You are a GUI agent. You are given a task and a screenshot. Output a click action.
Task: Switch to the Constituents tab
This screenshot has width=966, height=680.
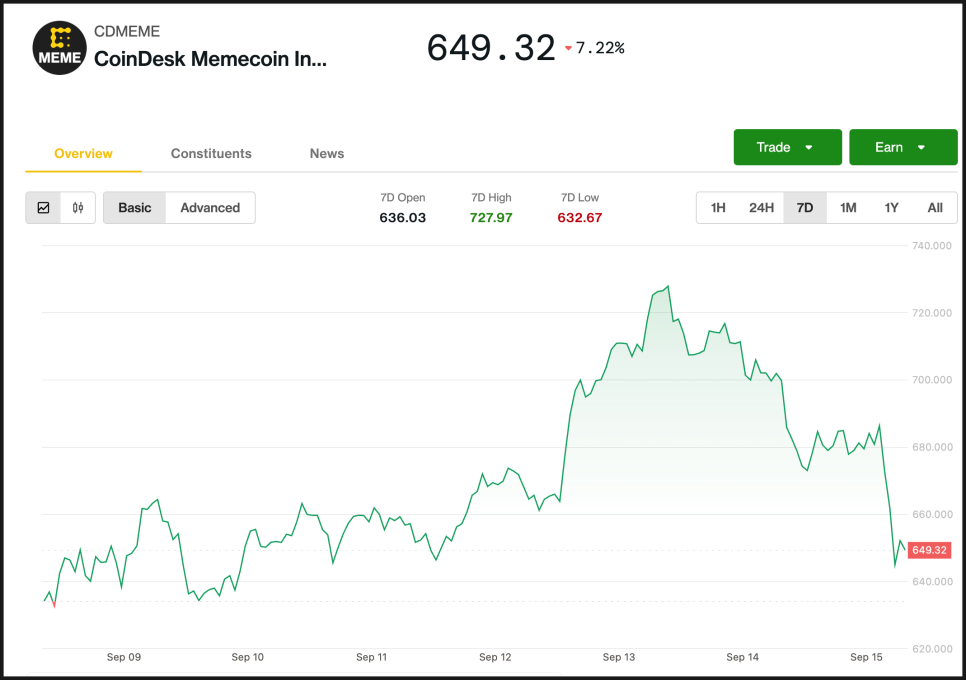pyautogui.click(x=211, y=153)
